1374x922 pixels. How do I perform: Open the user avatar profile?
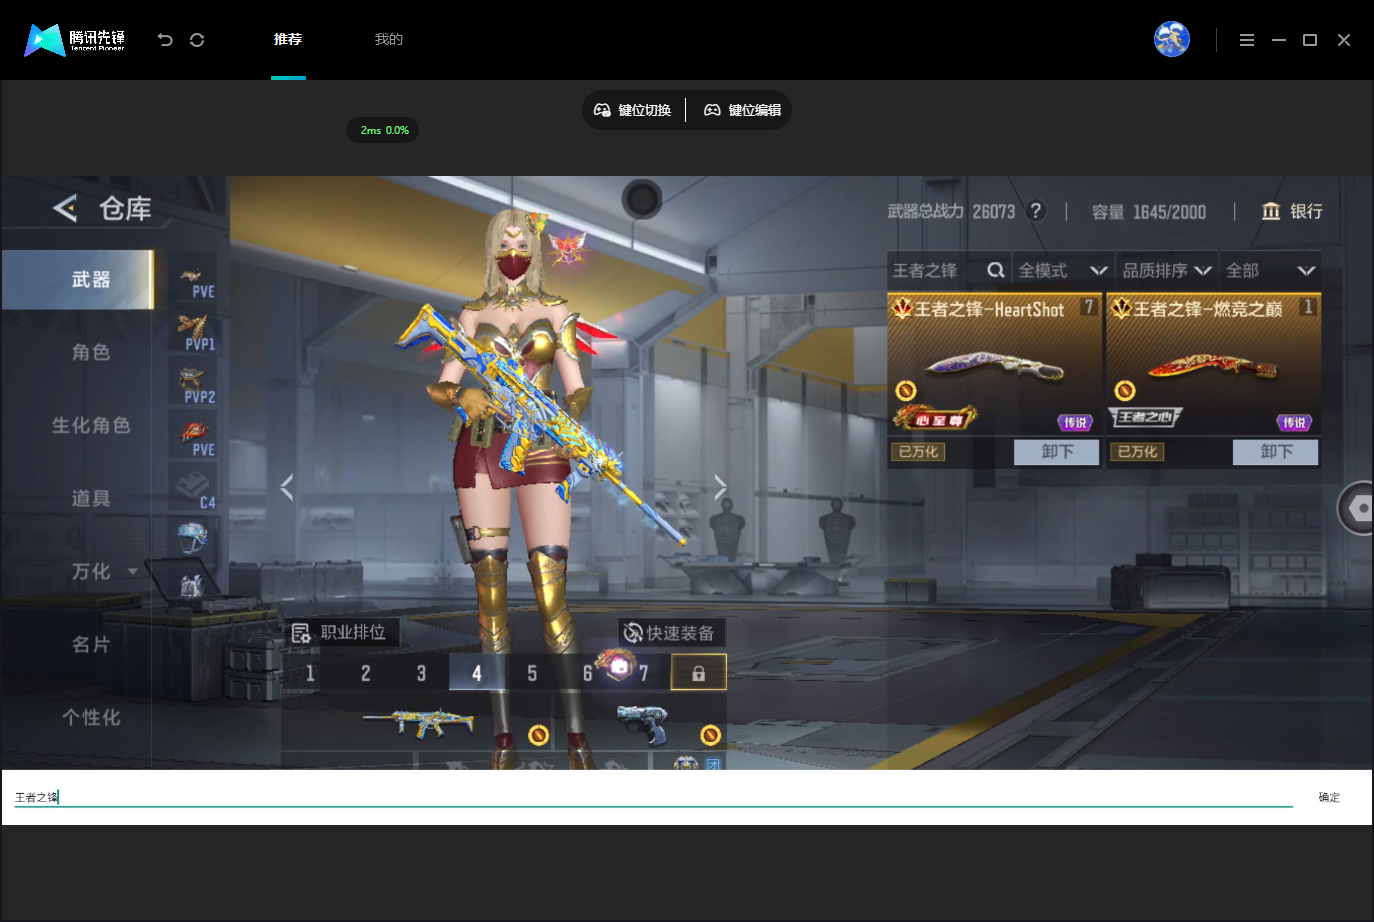point(1172,39)
